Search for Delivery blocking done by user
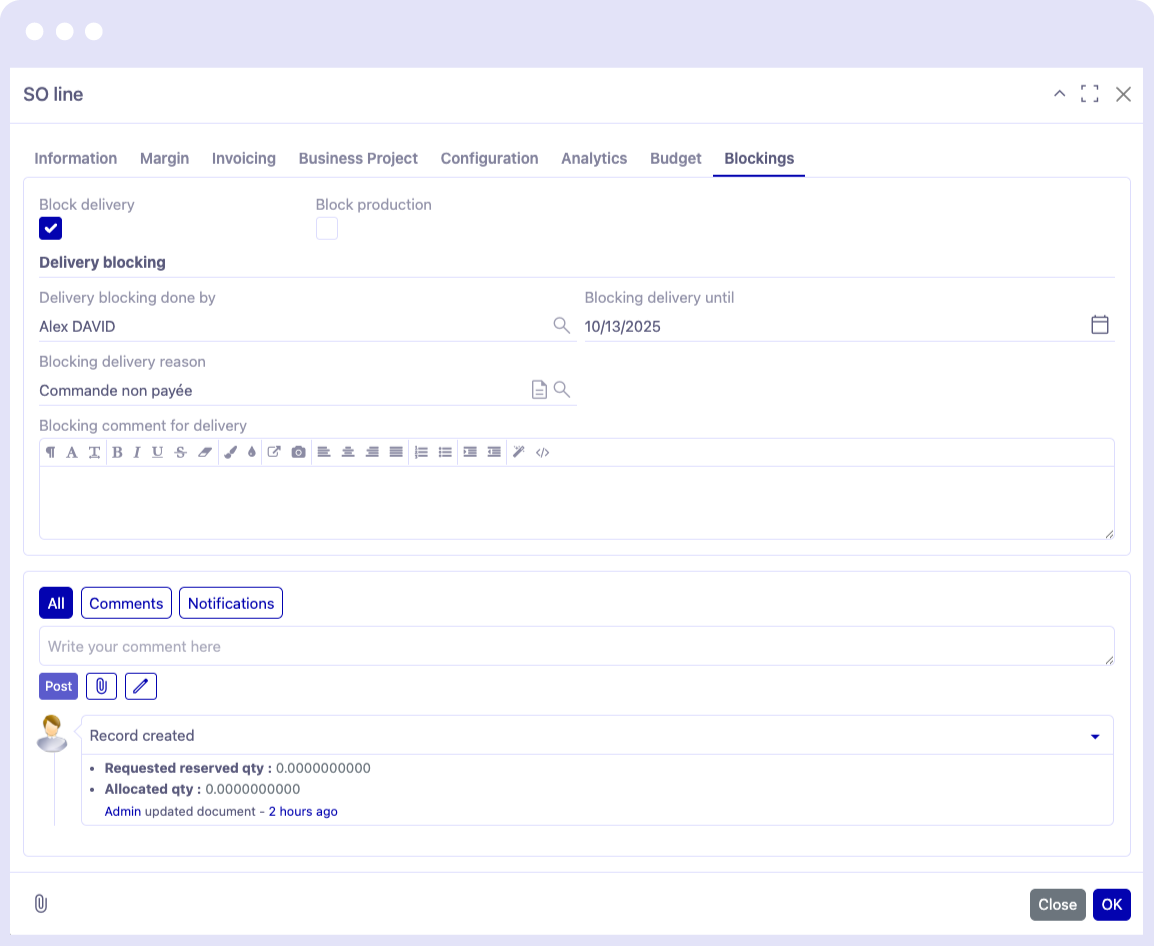This screenshot has height=946, width=1154. (561, 325)
